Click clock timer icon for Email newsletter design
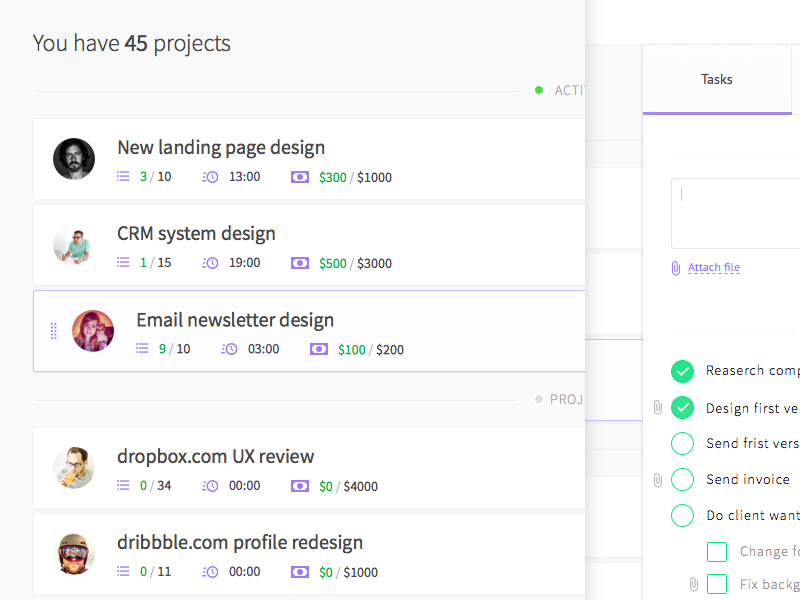Image resolution: width=800 pixels, height=600 pixels. [x=229, y=349]
